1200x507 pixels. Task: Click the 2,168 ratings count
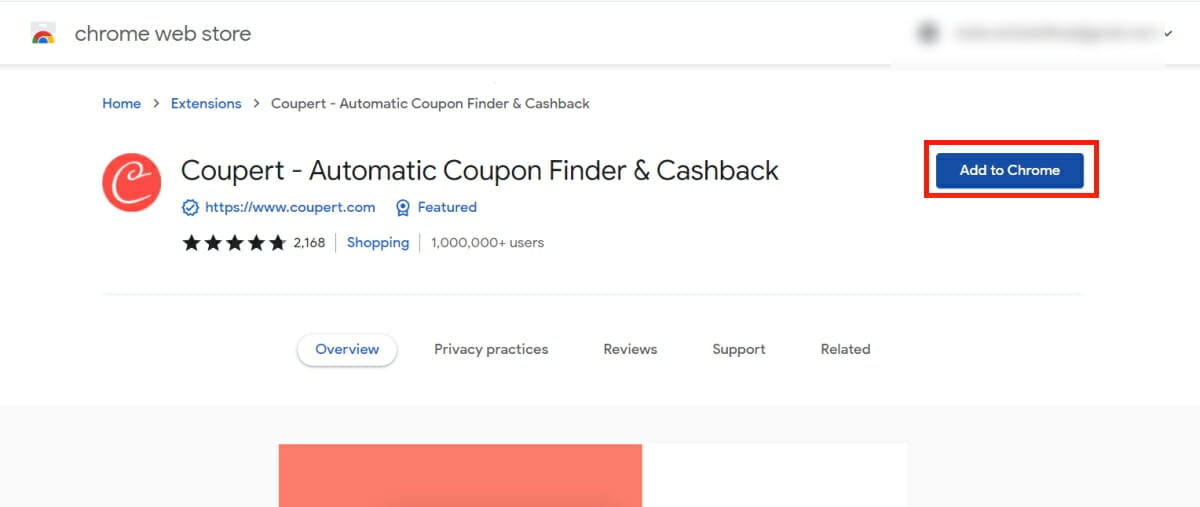(x=309, y=243)
